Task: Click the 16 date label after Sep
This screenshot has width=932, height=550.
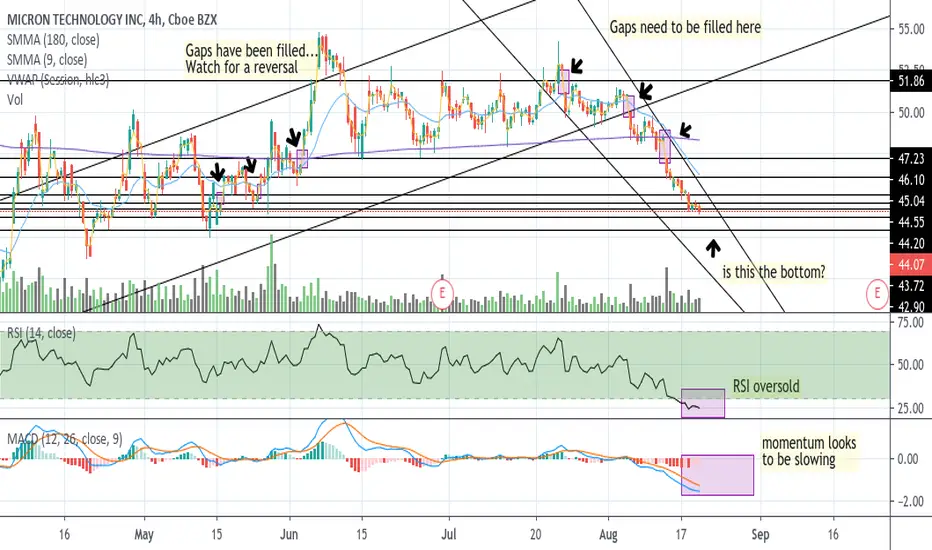Action: [x=833, y=534]
